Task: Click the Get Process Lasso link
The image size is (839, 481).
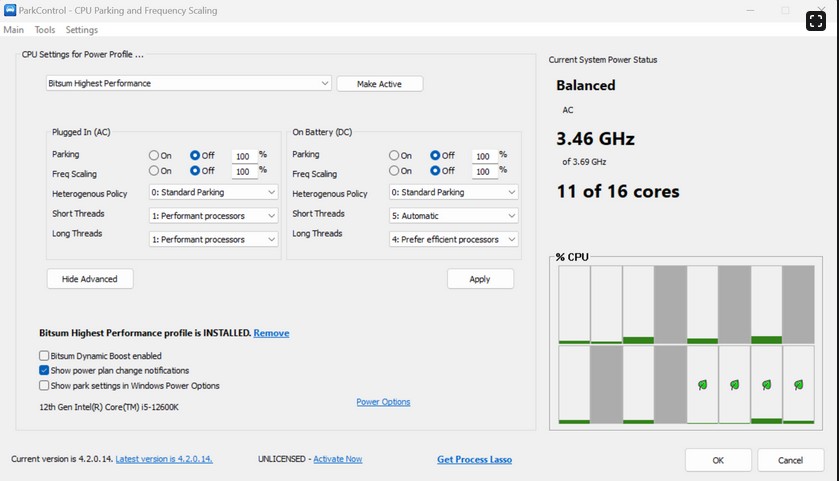Action: 474,459
